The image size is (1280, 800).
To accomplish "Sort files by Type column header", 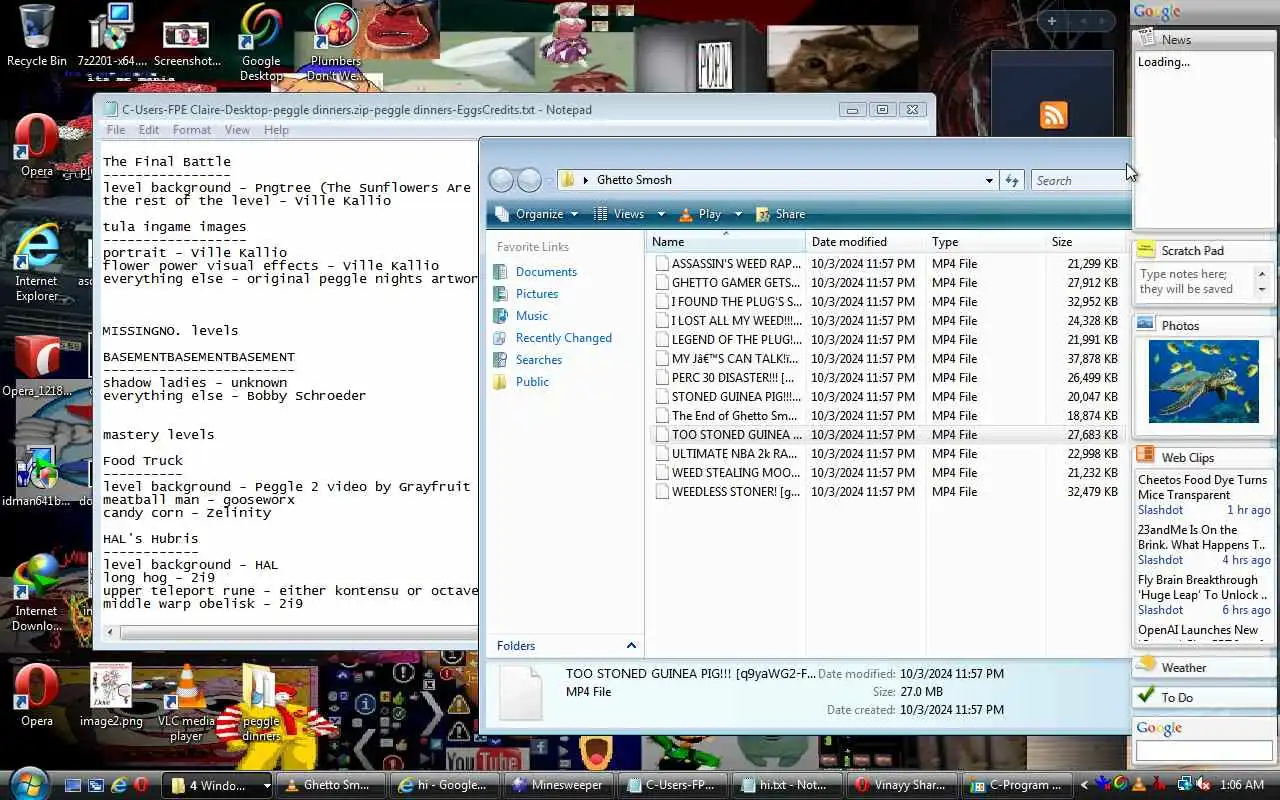I will (x=985, y=242).
